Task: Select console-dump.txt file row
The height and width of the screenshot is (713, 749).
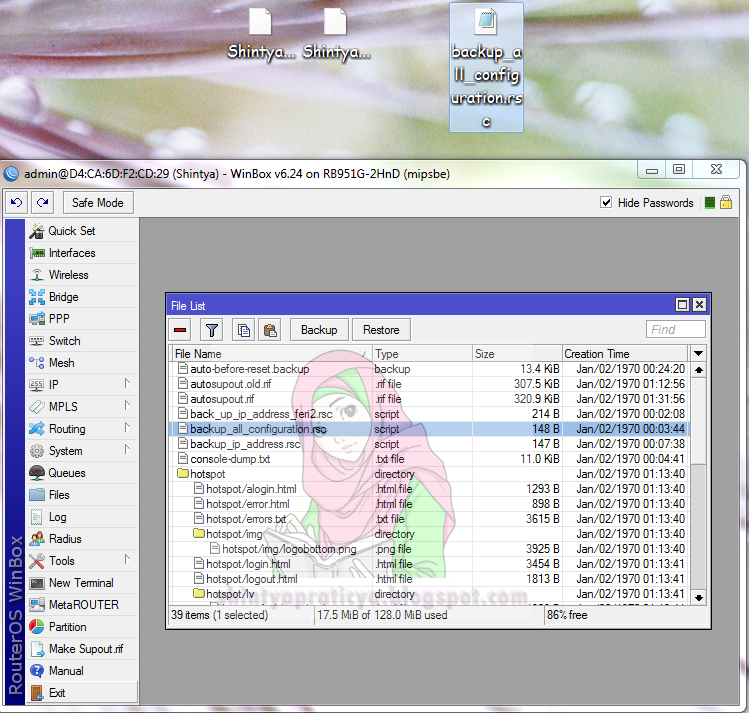Action: point(430,459)
